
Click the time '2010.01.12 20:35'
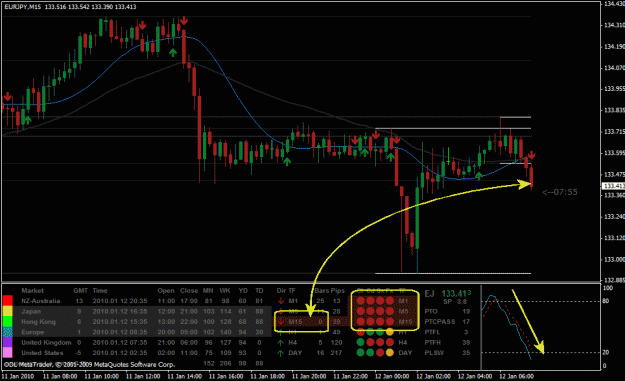click(x=120, y=301)
